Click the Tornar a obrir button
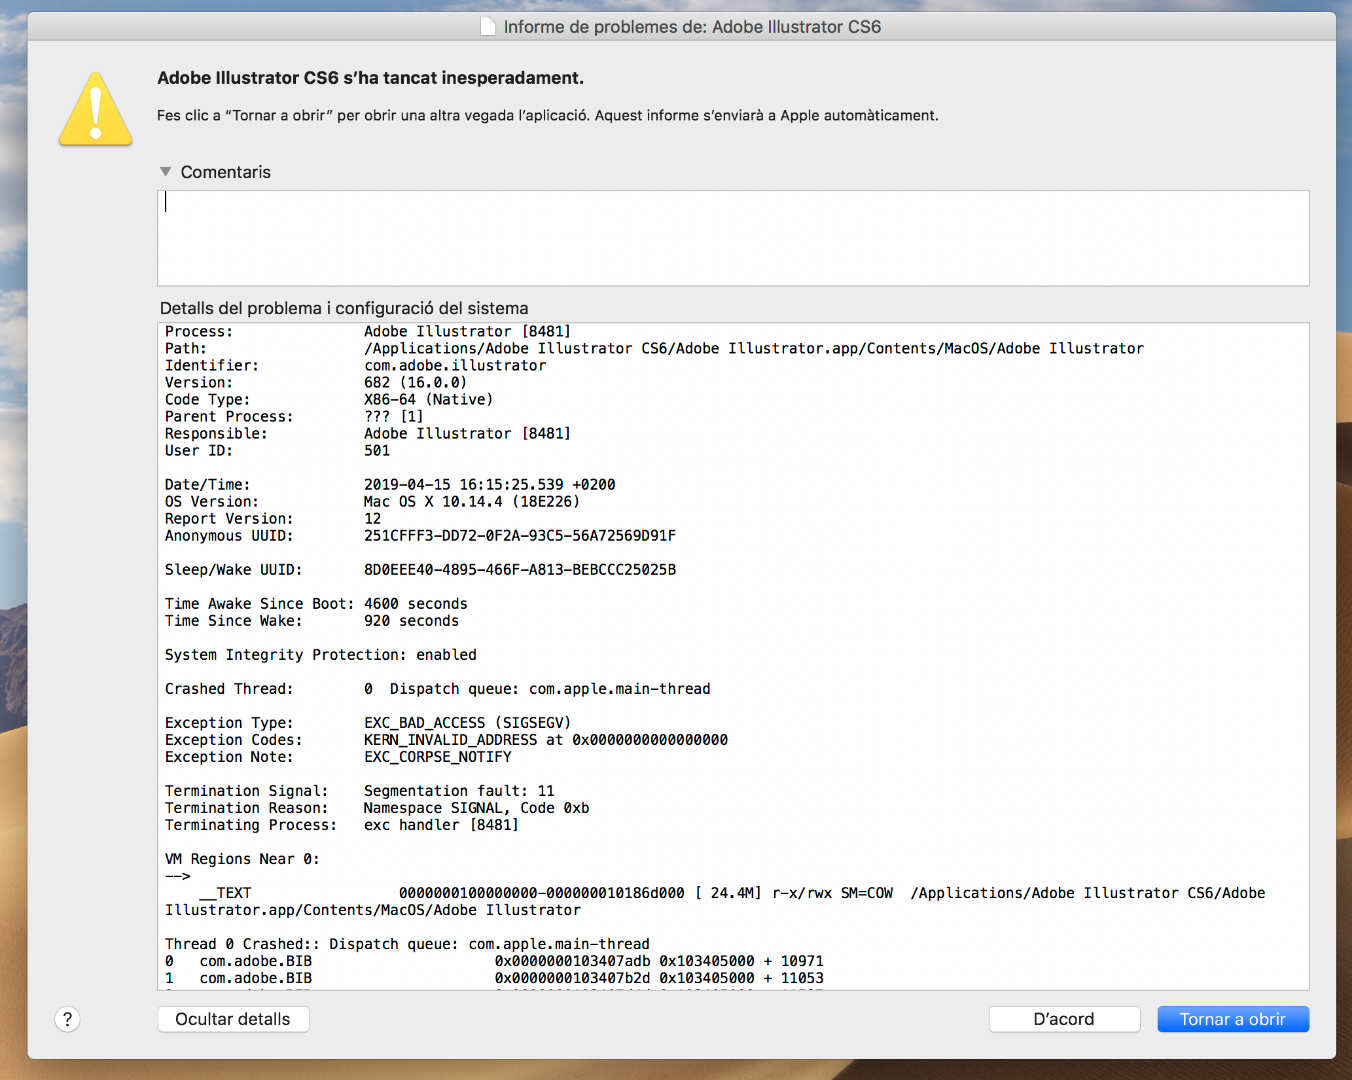Viewport: 1352px width, 1080px height. pyautogui.click(x=1233, y=1019)
